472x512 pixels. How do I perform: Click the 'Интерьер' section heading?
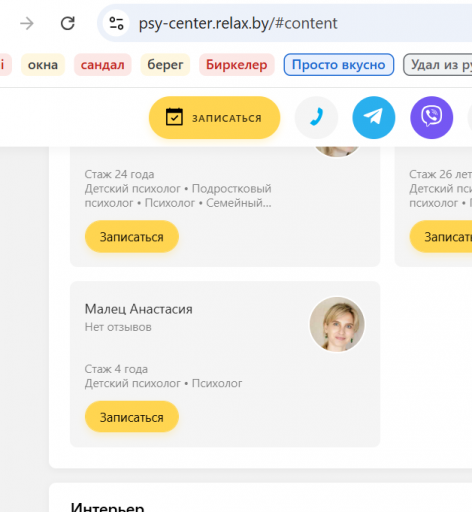(107, 506)
